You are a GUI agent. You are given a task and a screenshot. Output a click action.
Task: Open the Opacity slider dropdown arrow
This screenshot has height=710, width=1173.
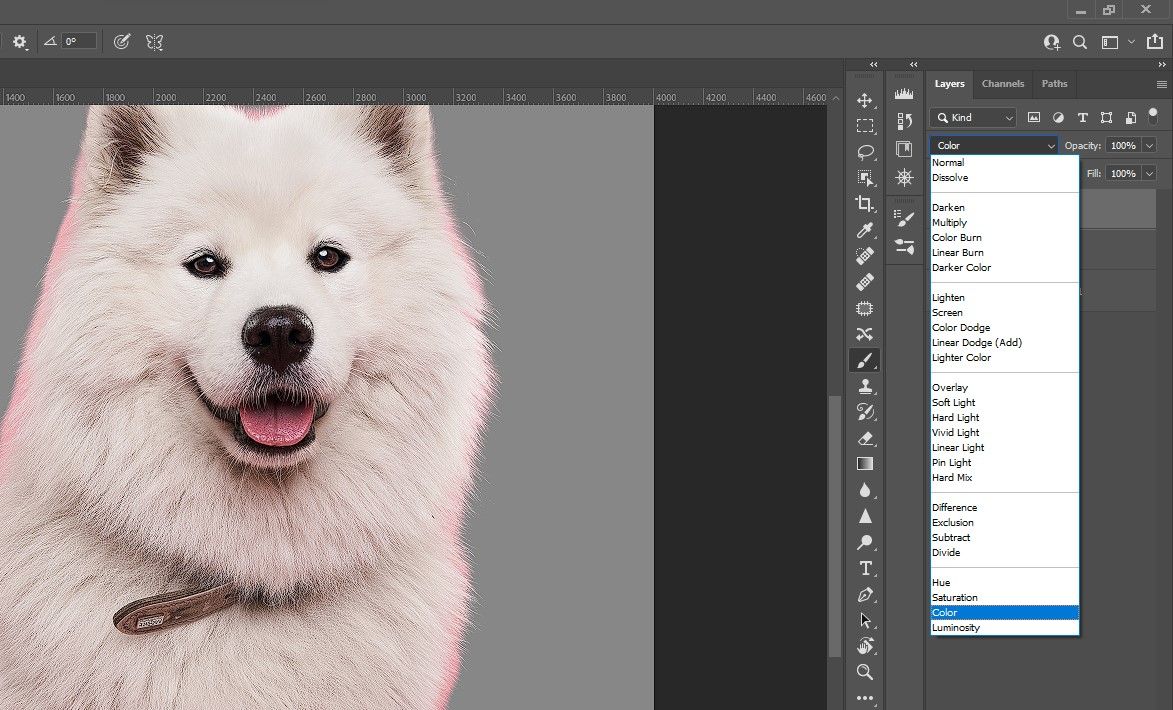pos(1149,146)
